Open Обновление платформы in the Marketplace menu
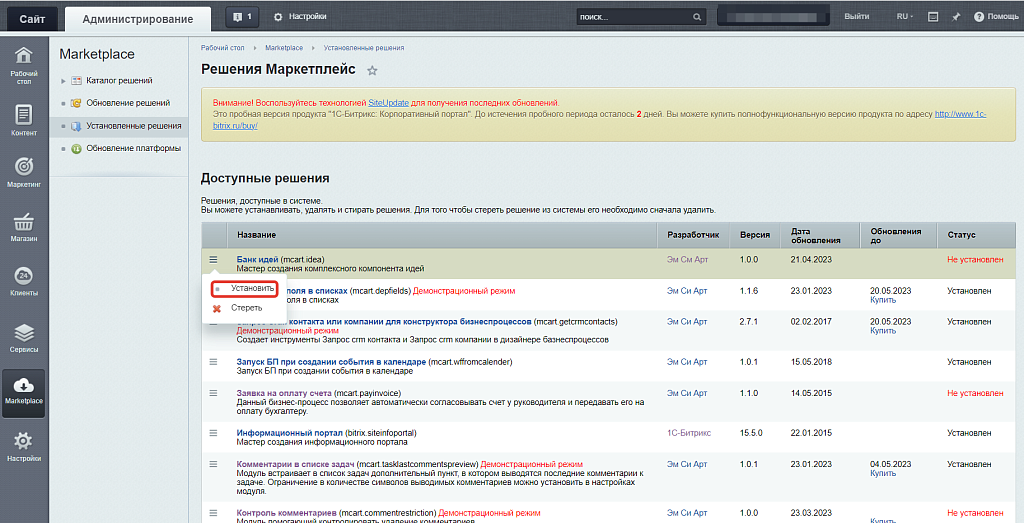The width and height of the screenshot is (1024, 523). pyautogui.click(x=133, y=148)
